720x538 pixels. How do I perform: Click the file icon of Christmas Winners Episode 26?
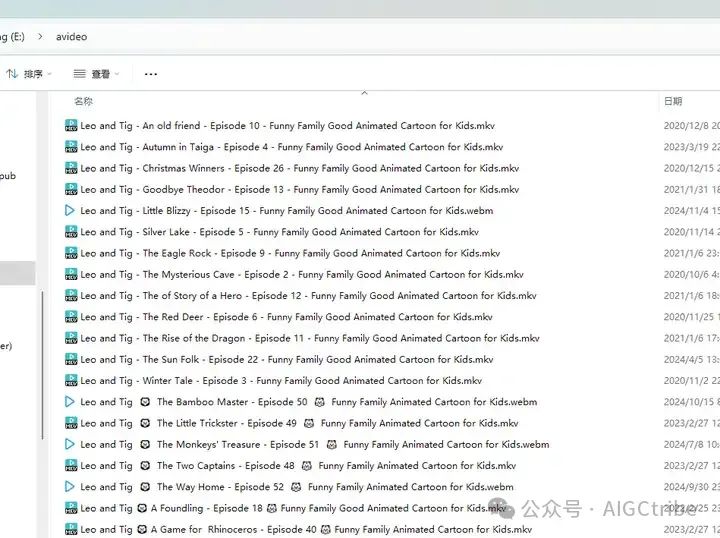(x=71, y=168)
